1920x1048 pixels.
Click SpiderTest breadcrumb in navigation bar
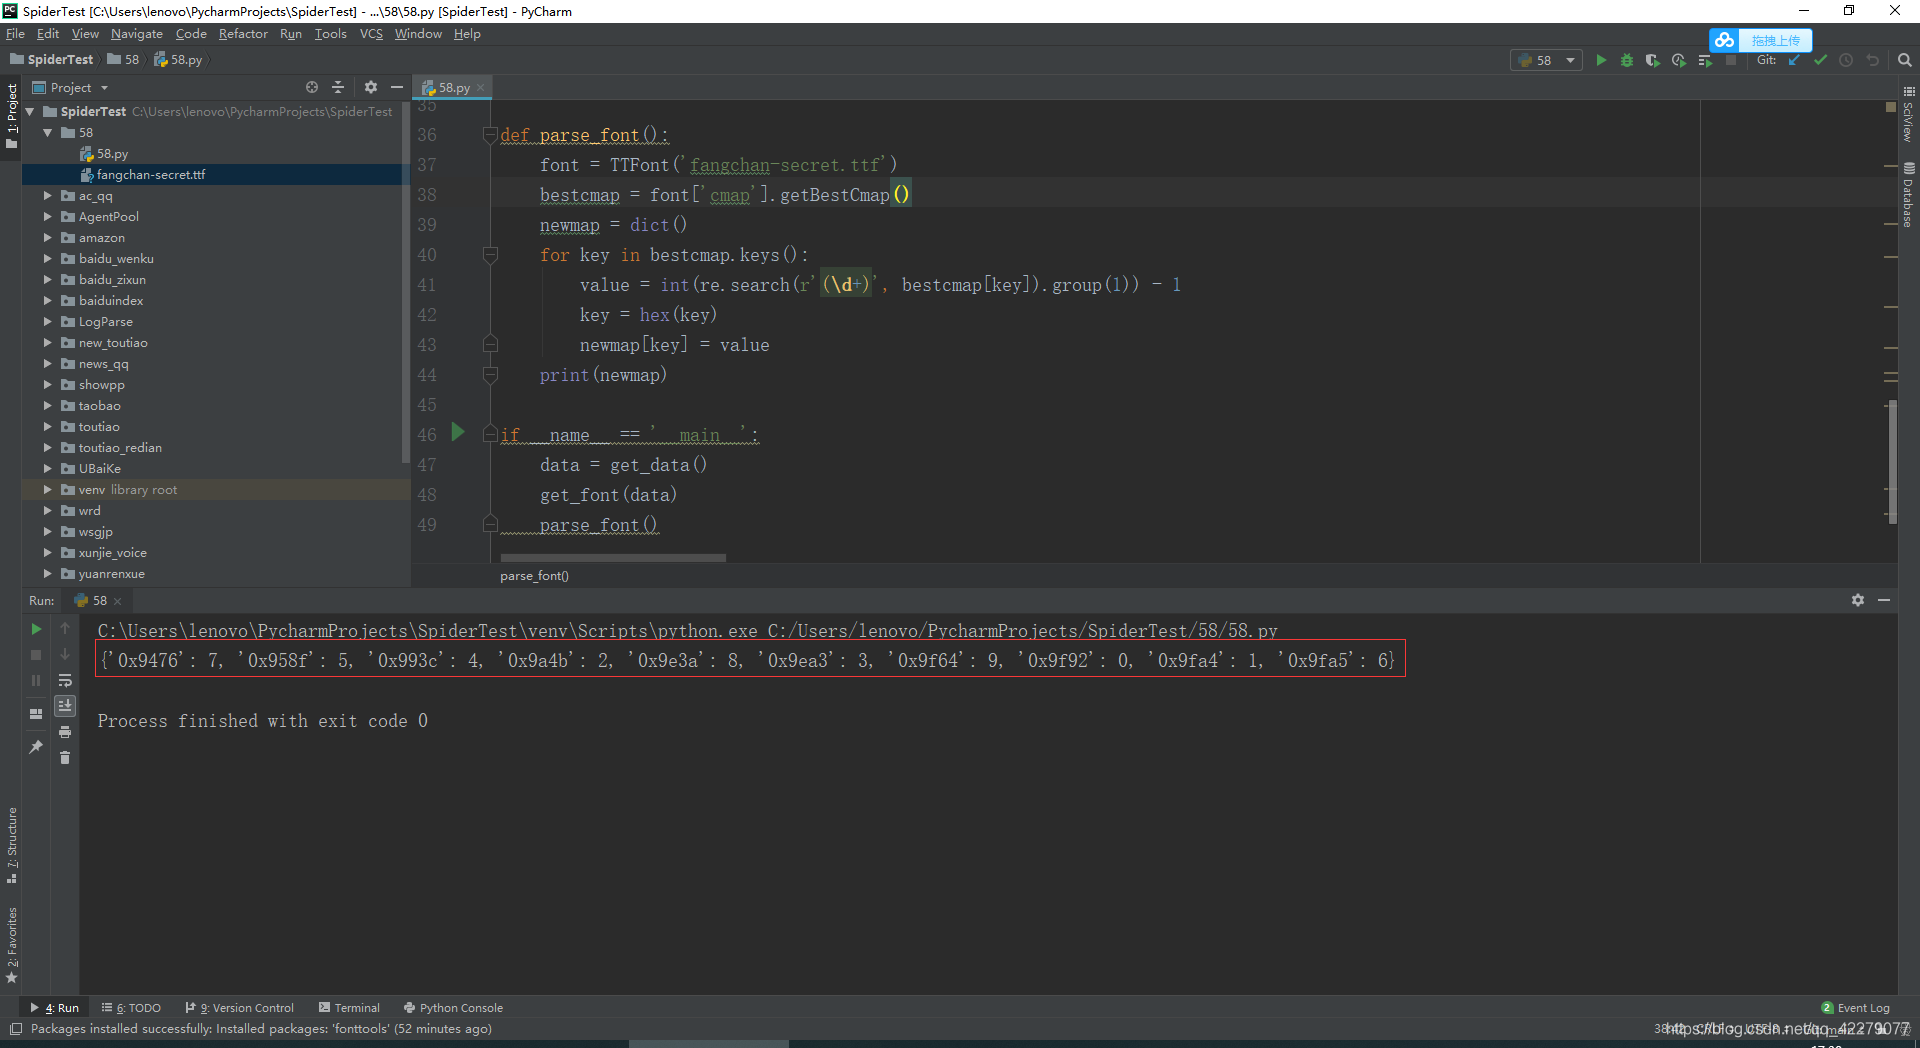(x=52, y=60)
